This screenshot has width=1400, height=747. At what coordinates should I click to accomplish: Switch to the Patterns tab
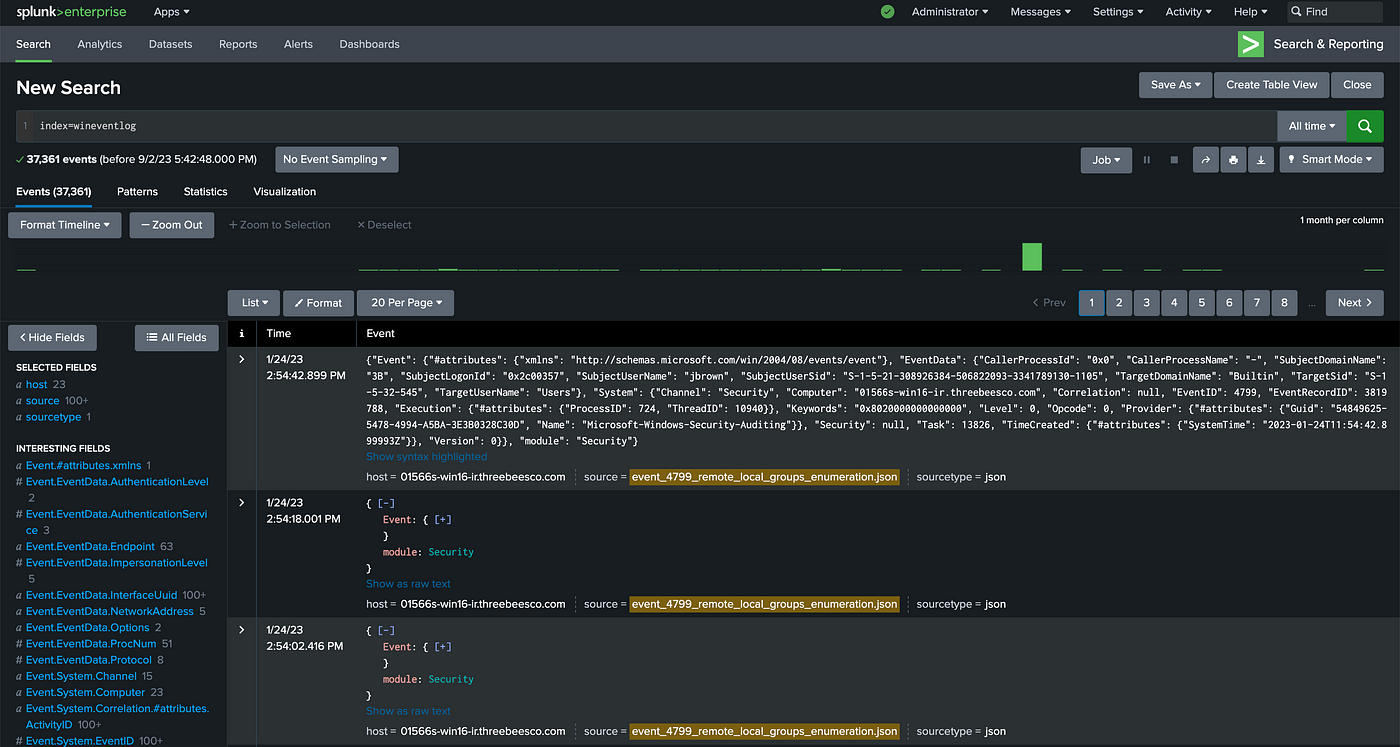click(137, 192)
